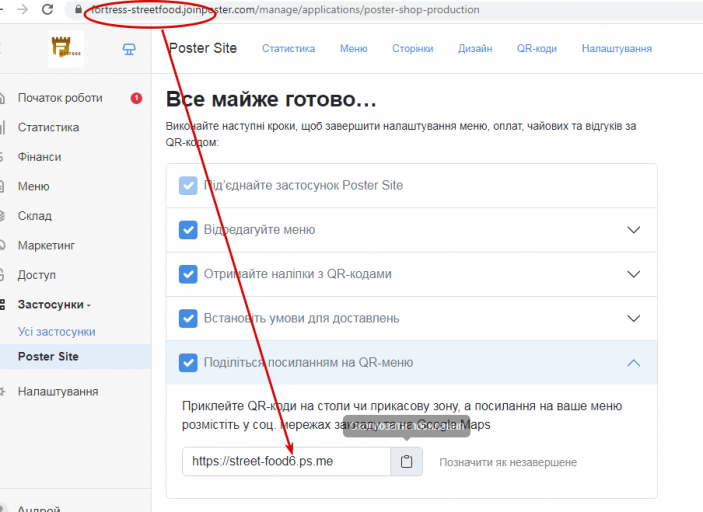The image size is (703, 512).
Task: Switch to the Дизайн tab
Action: click(475, 48)
